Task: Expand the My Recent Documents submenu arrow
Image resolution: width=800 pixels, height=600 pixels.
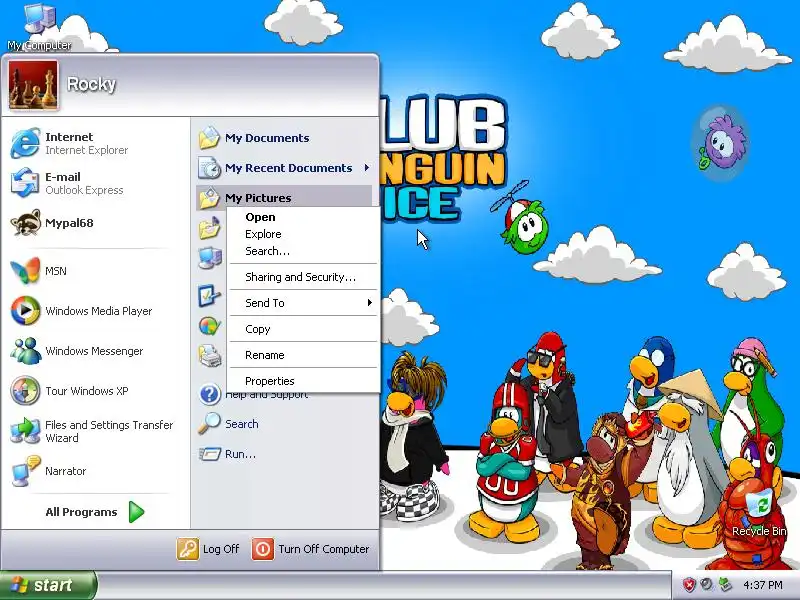Action: coord(367,167)
